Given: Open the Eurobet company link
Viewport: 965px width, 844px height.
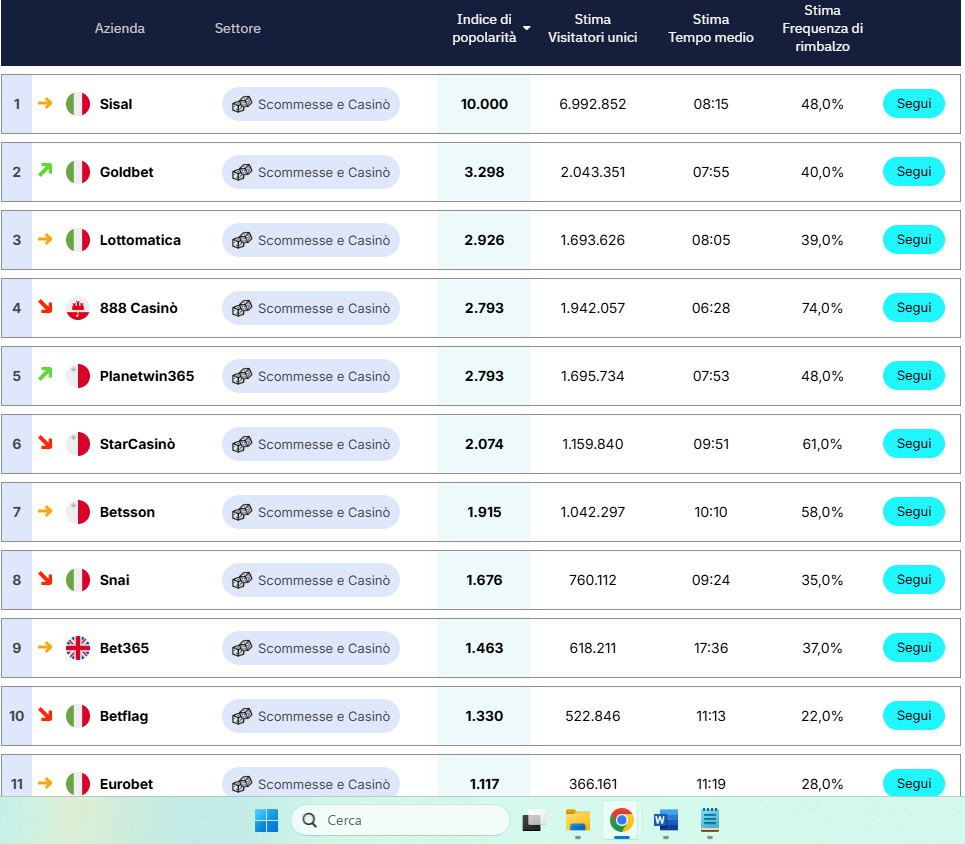Looking at the screenshot, I should coord(126,784).
